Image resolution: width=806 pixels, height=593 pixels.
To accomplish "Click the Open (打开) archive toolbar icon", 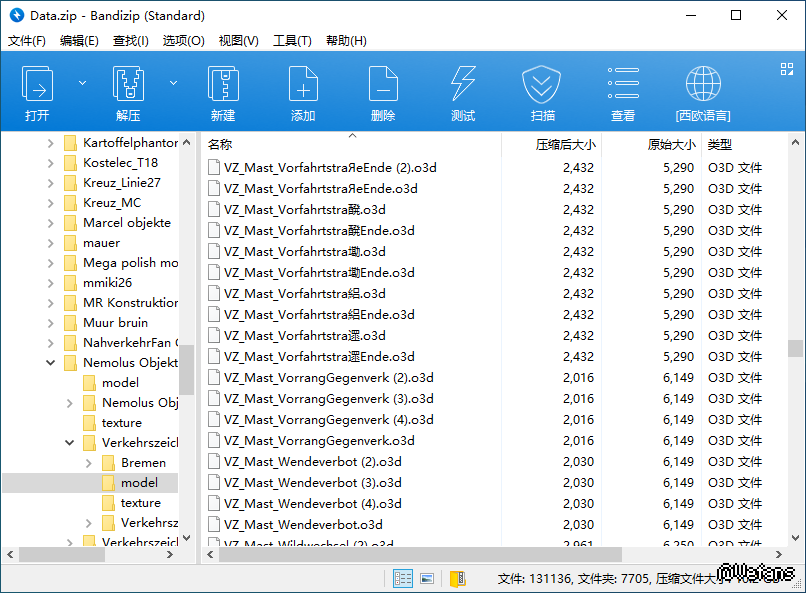I will click(x=38, y=84).
